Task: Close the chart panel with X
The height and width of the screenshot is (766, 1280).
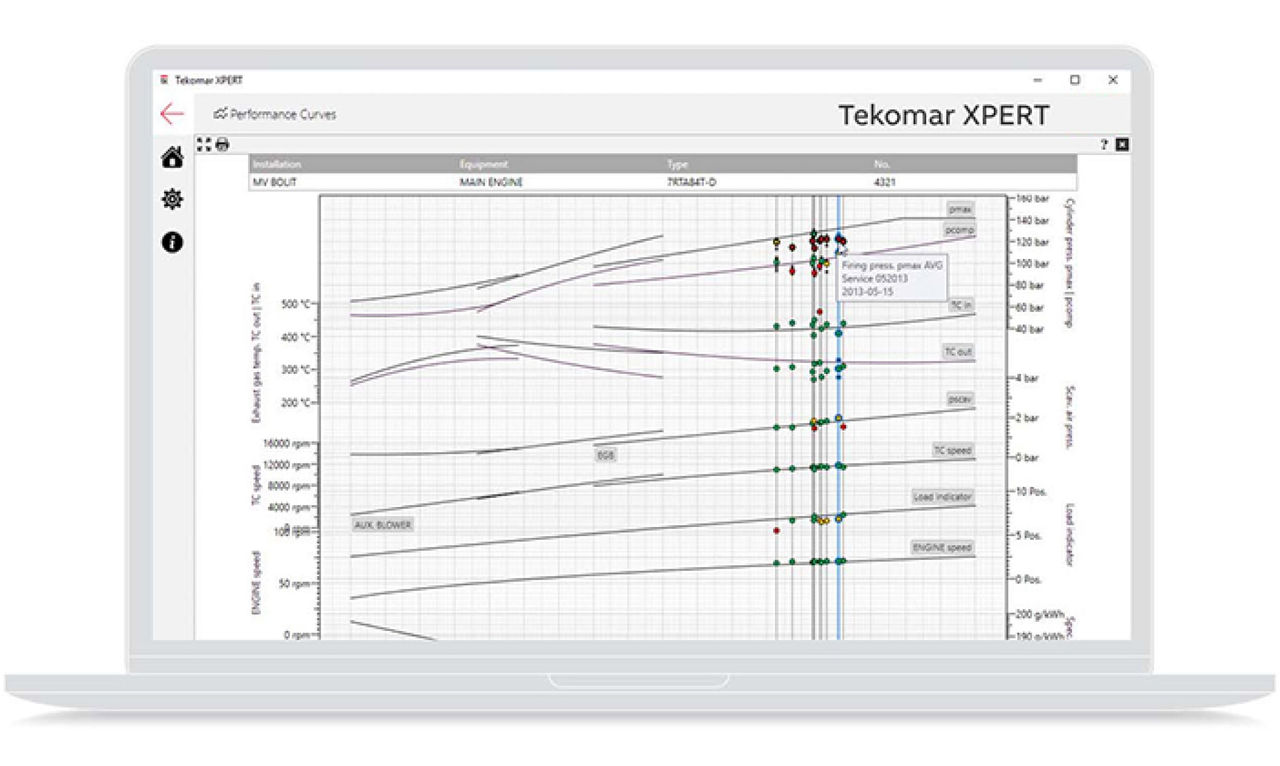Action: (1122, 145)
